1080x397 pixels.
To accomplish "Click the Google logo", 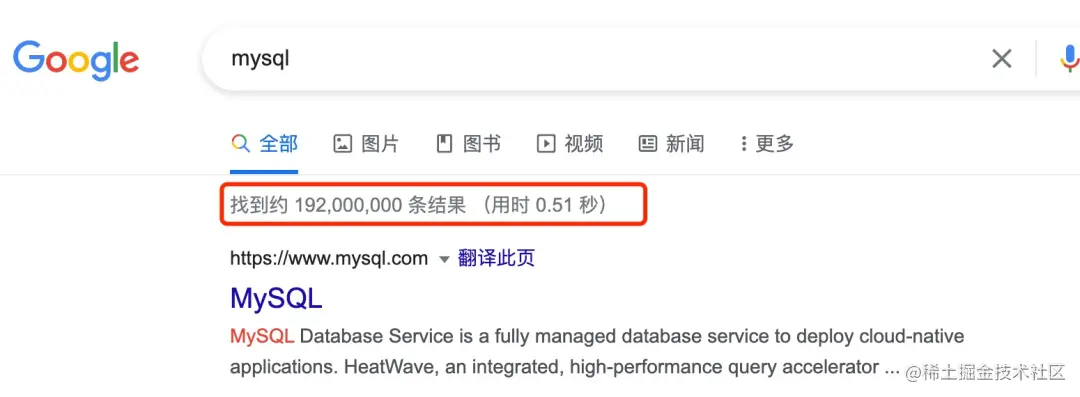I will click(x=76, y=60).
